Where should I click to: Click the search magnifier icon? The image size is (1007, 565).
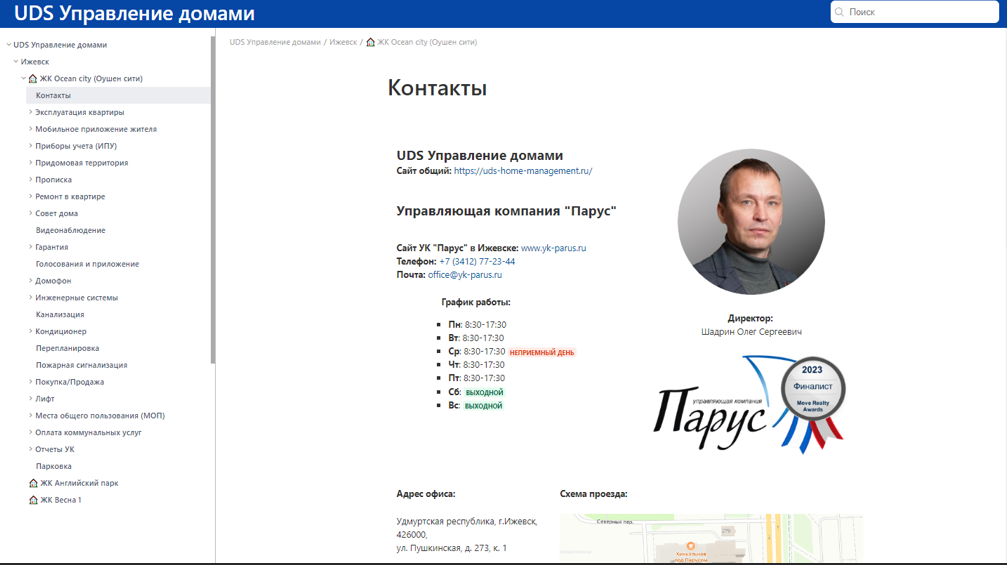[839, 12]
